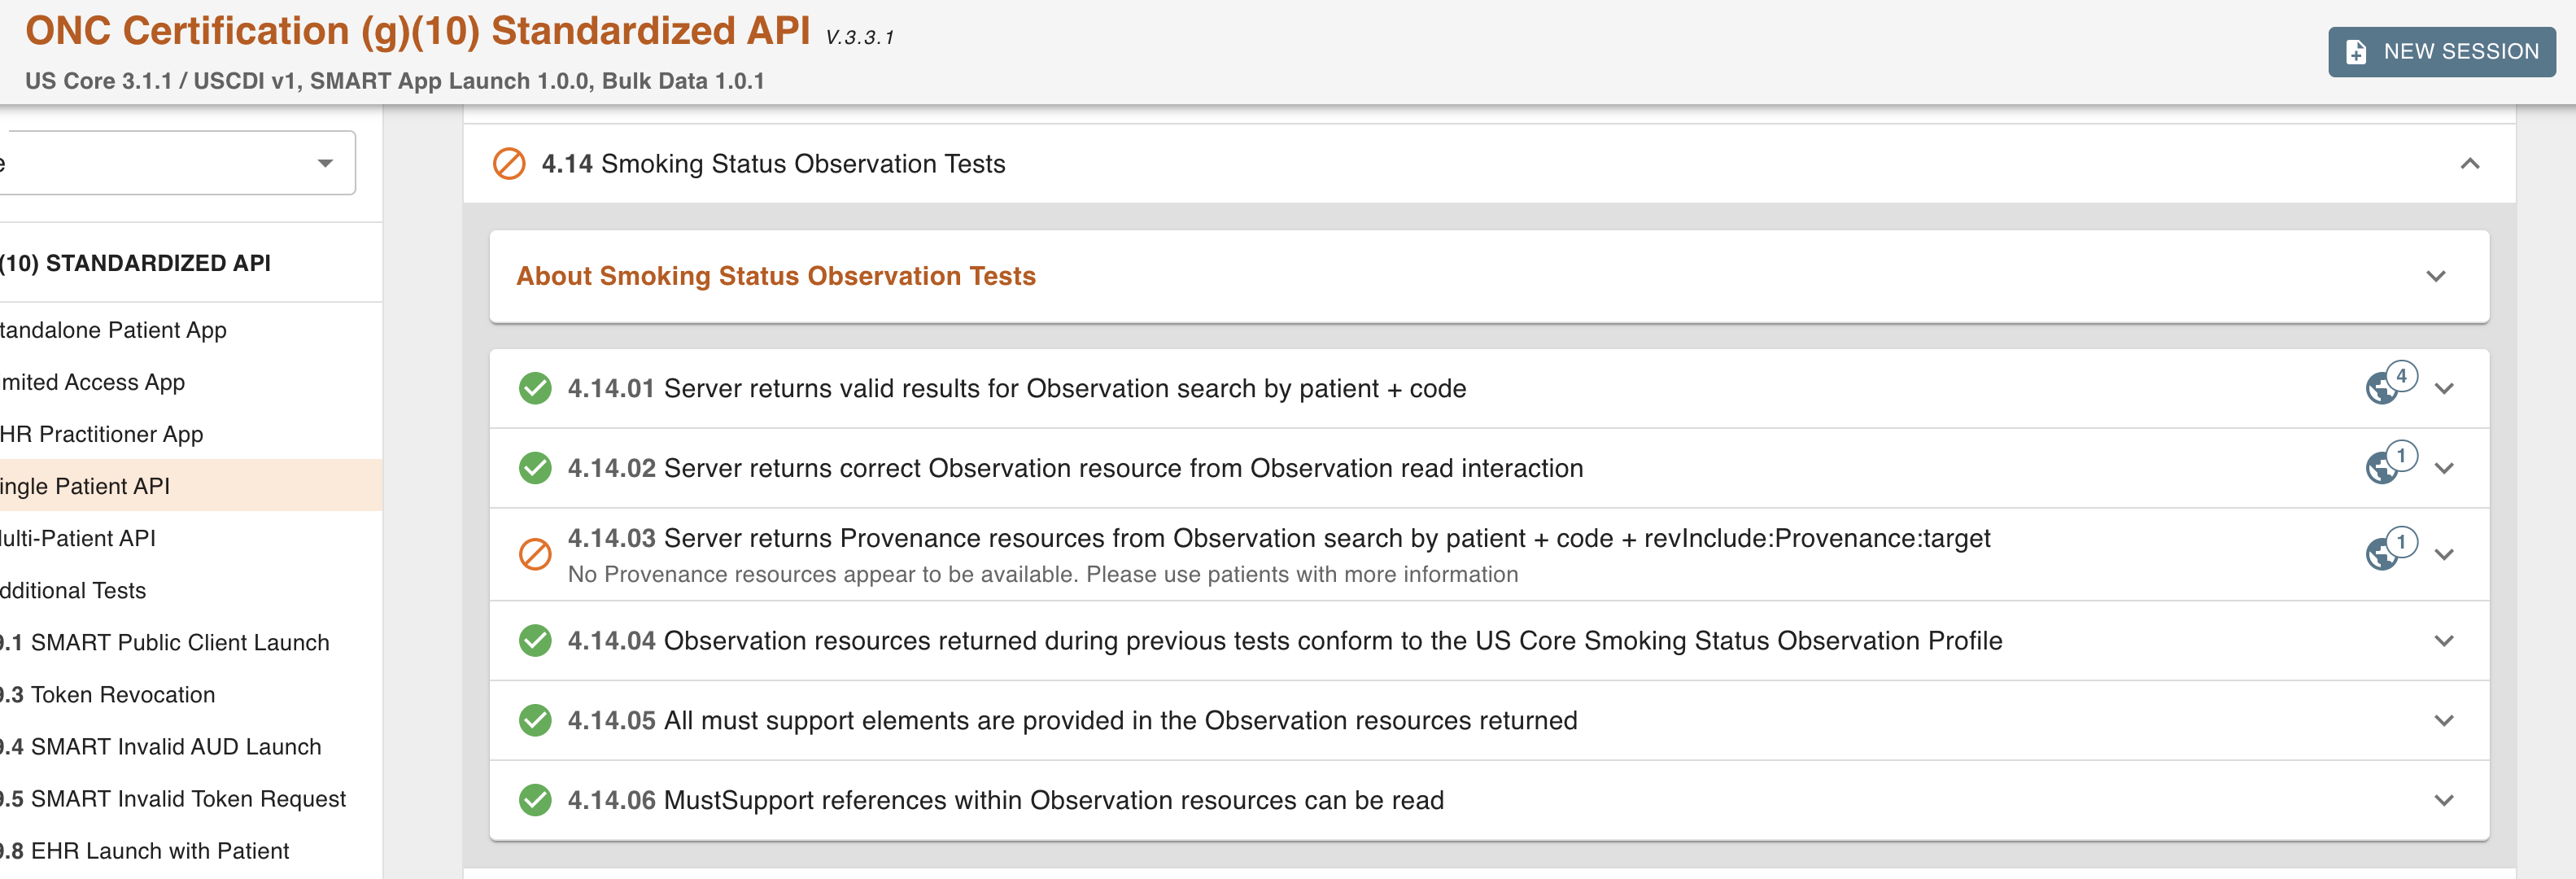Image resolution: width=2576 pixels, height=879 pixels.
Task: Click the skip icon beside 4.14 Smoking Status header
Action: click(x=509, y=163)
